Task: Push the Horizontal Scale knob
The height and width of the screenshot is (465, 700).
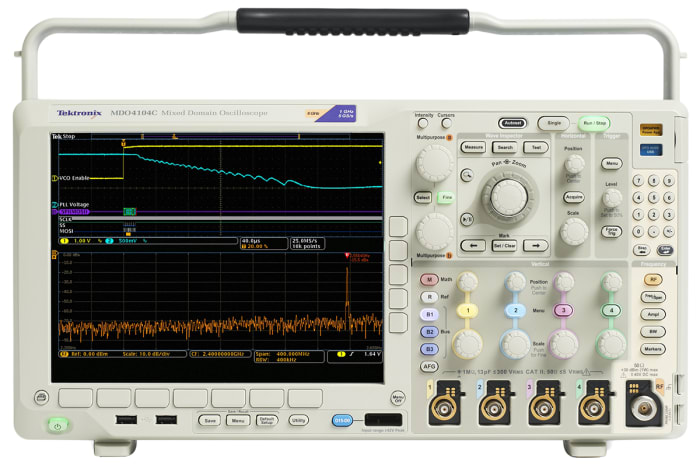Action: click(574, 232)
